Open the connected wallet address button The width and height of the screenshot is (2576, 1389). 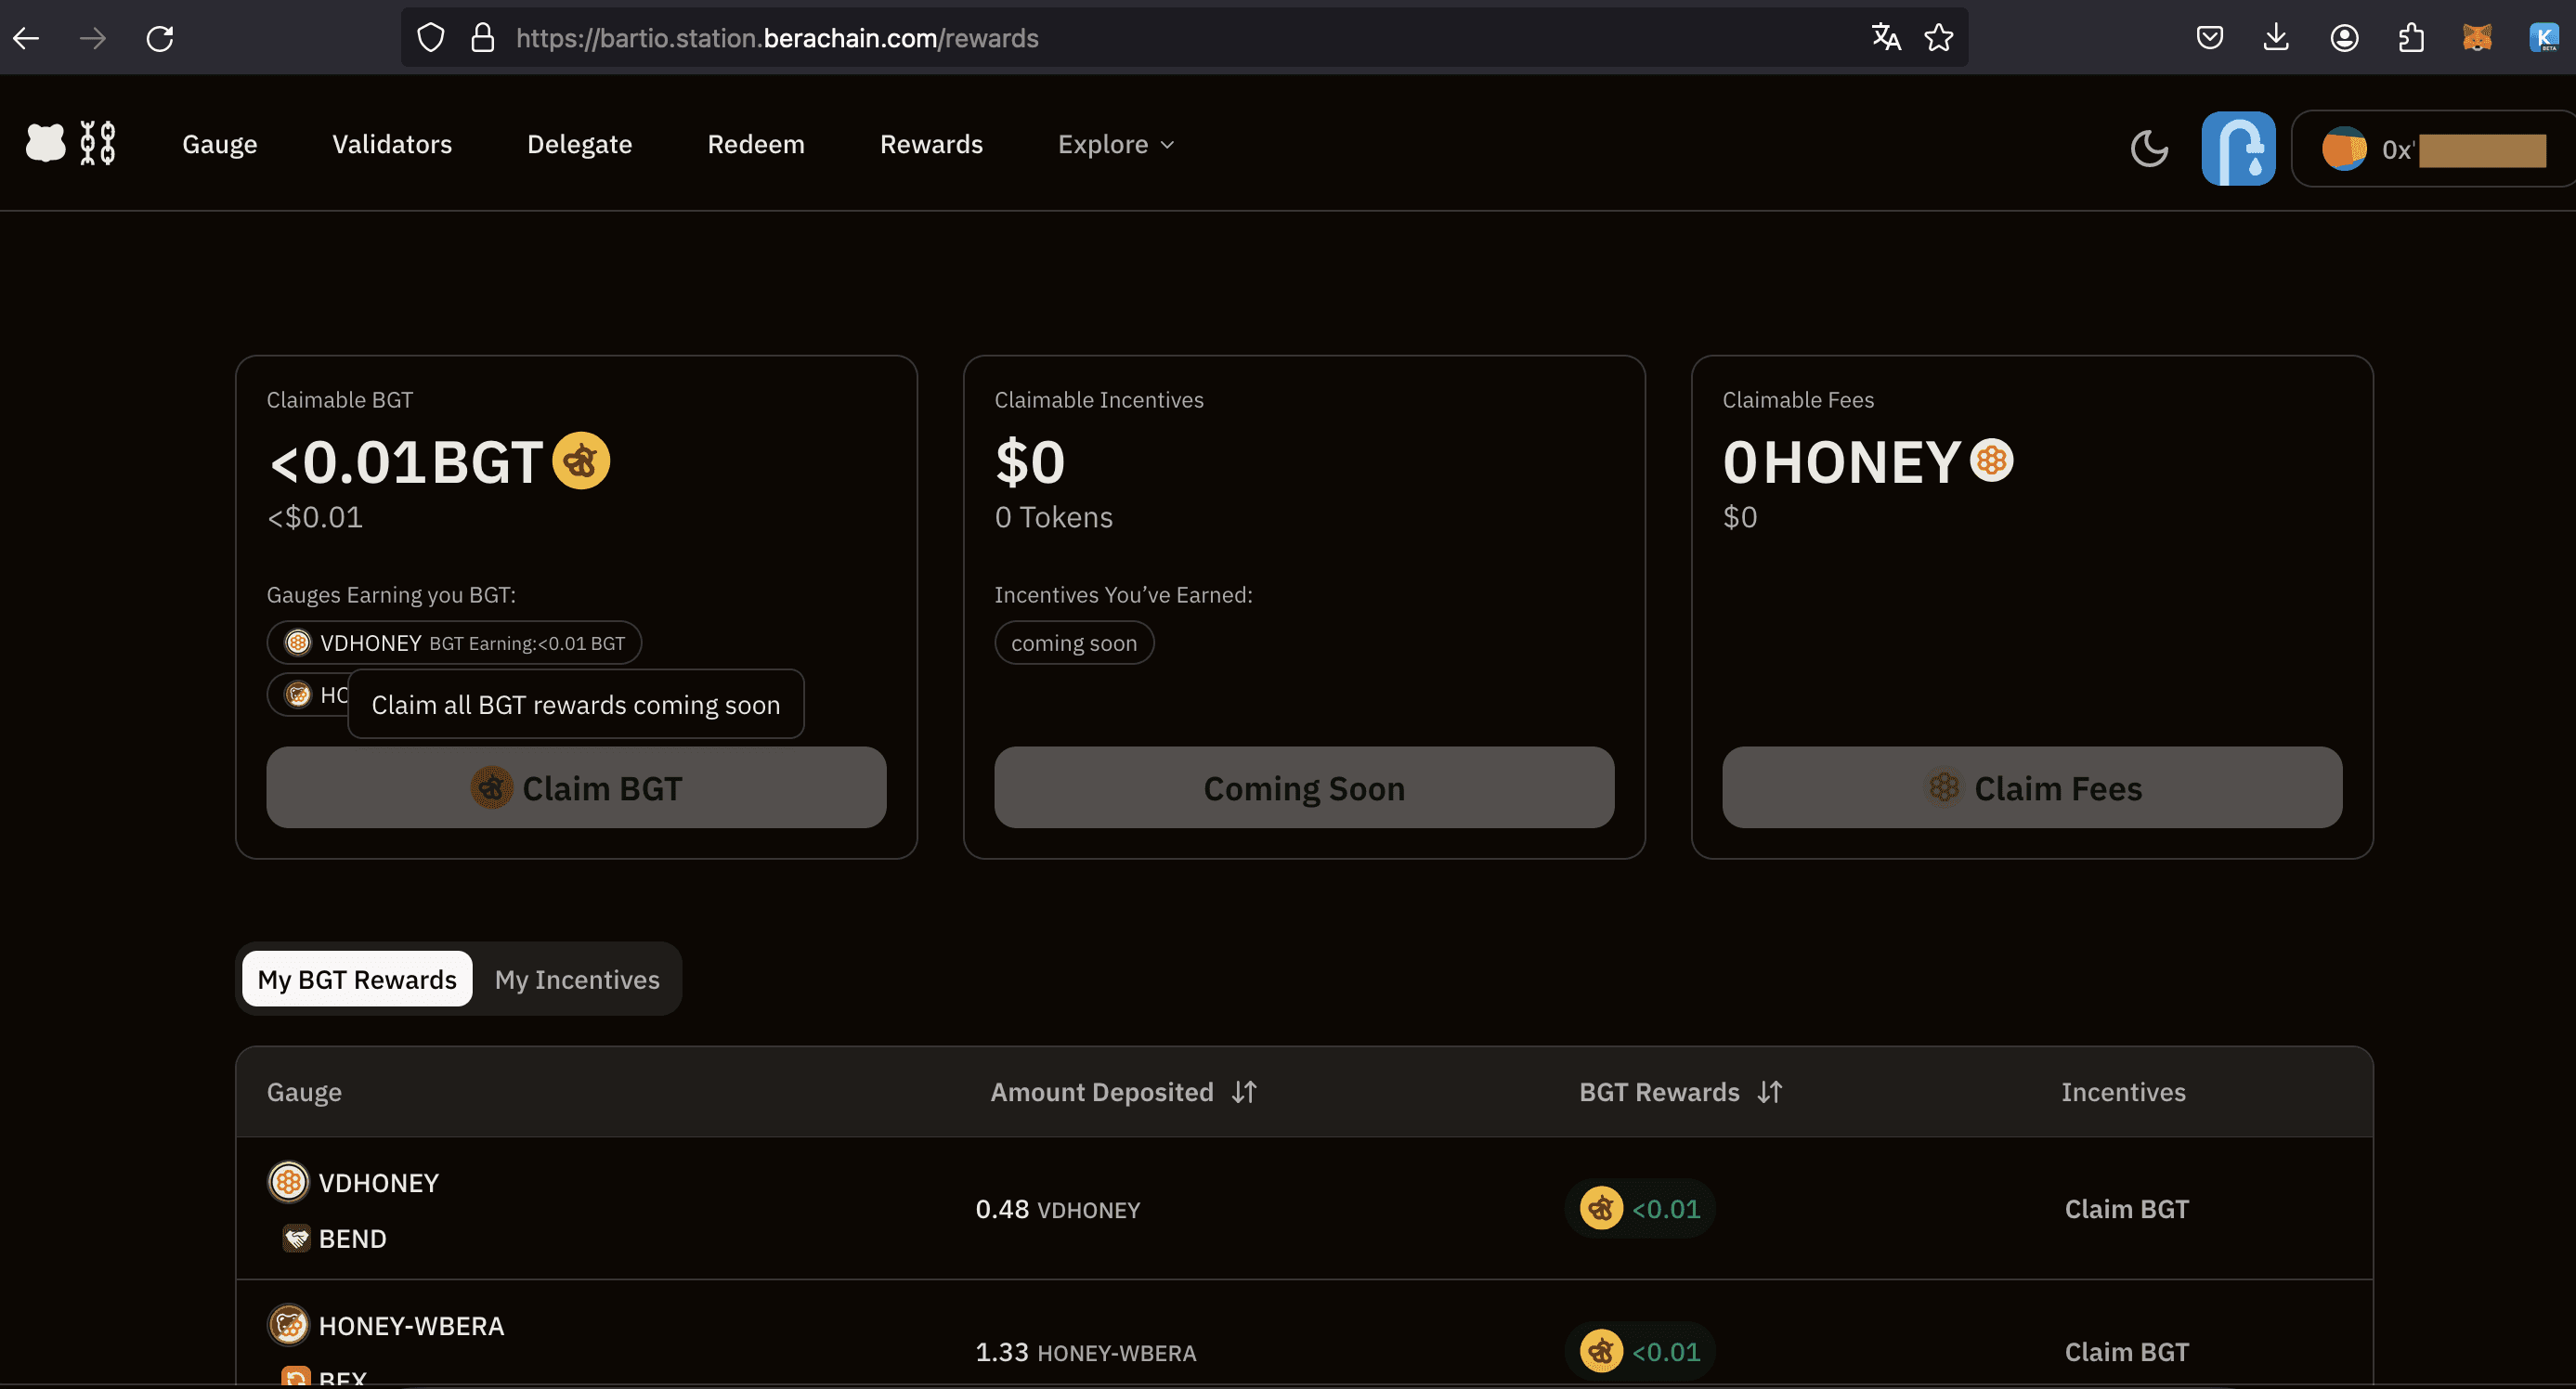pyautogui.click(x=2432, y=150)
